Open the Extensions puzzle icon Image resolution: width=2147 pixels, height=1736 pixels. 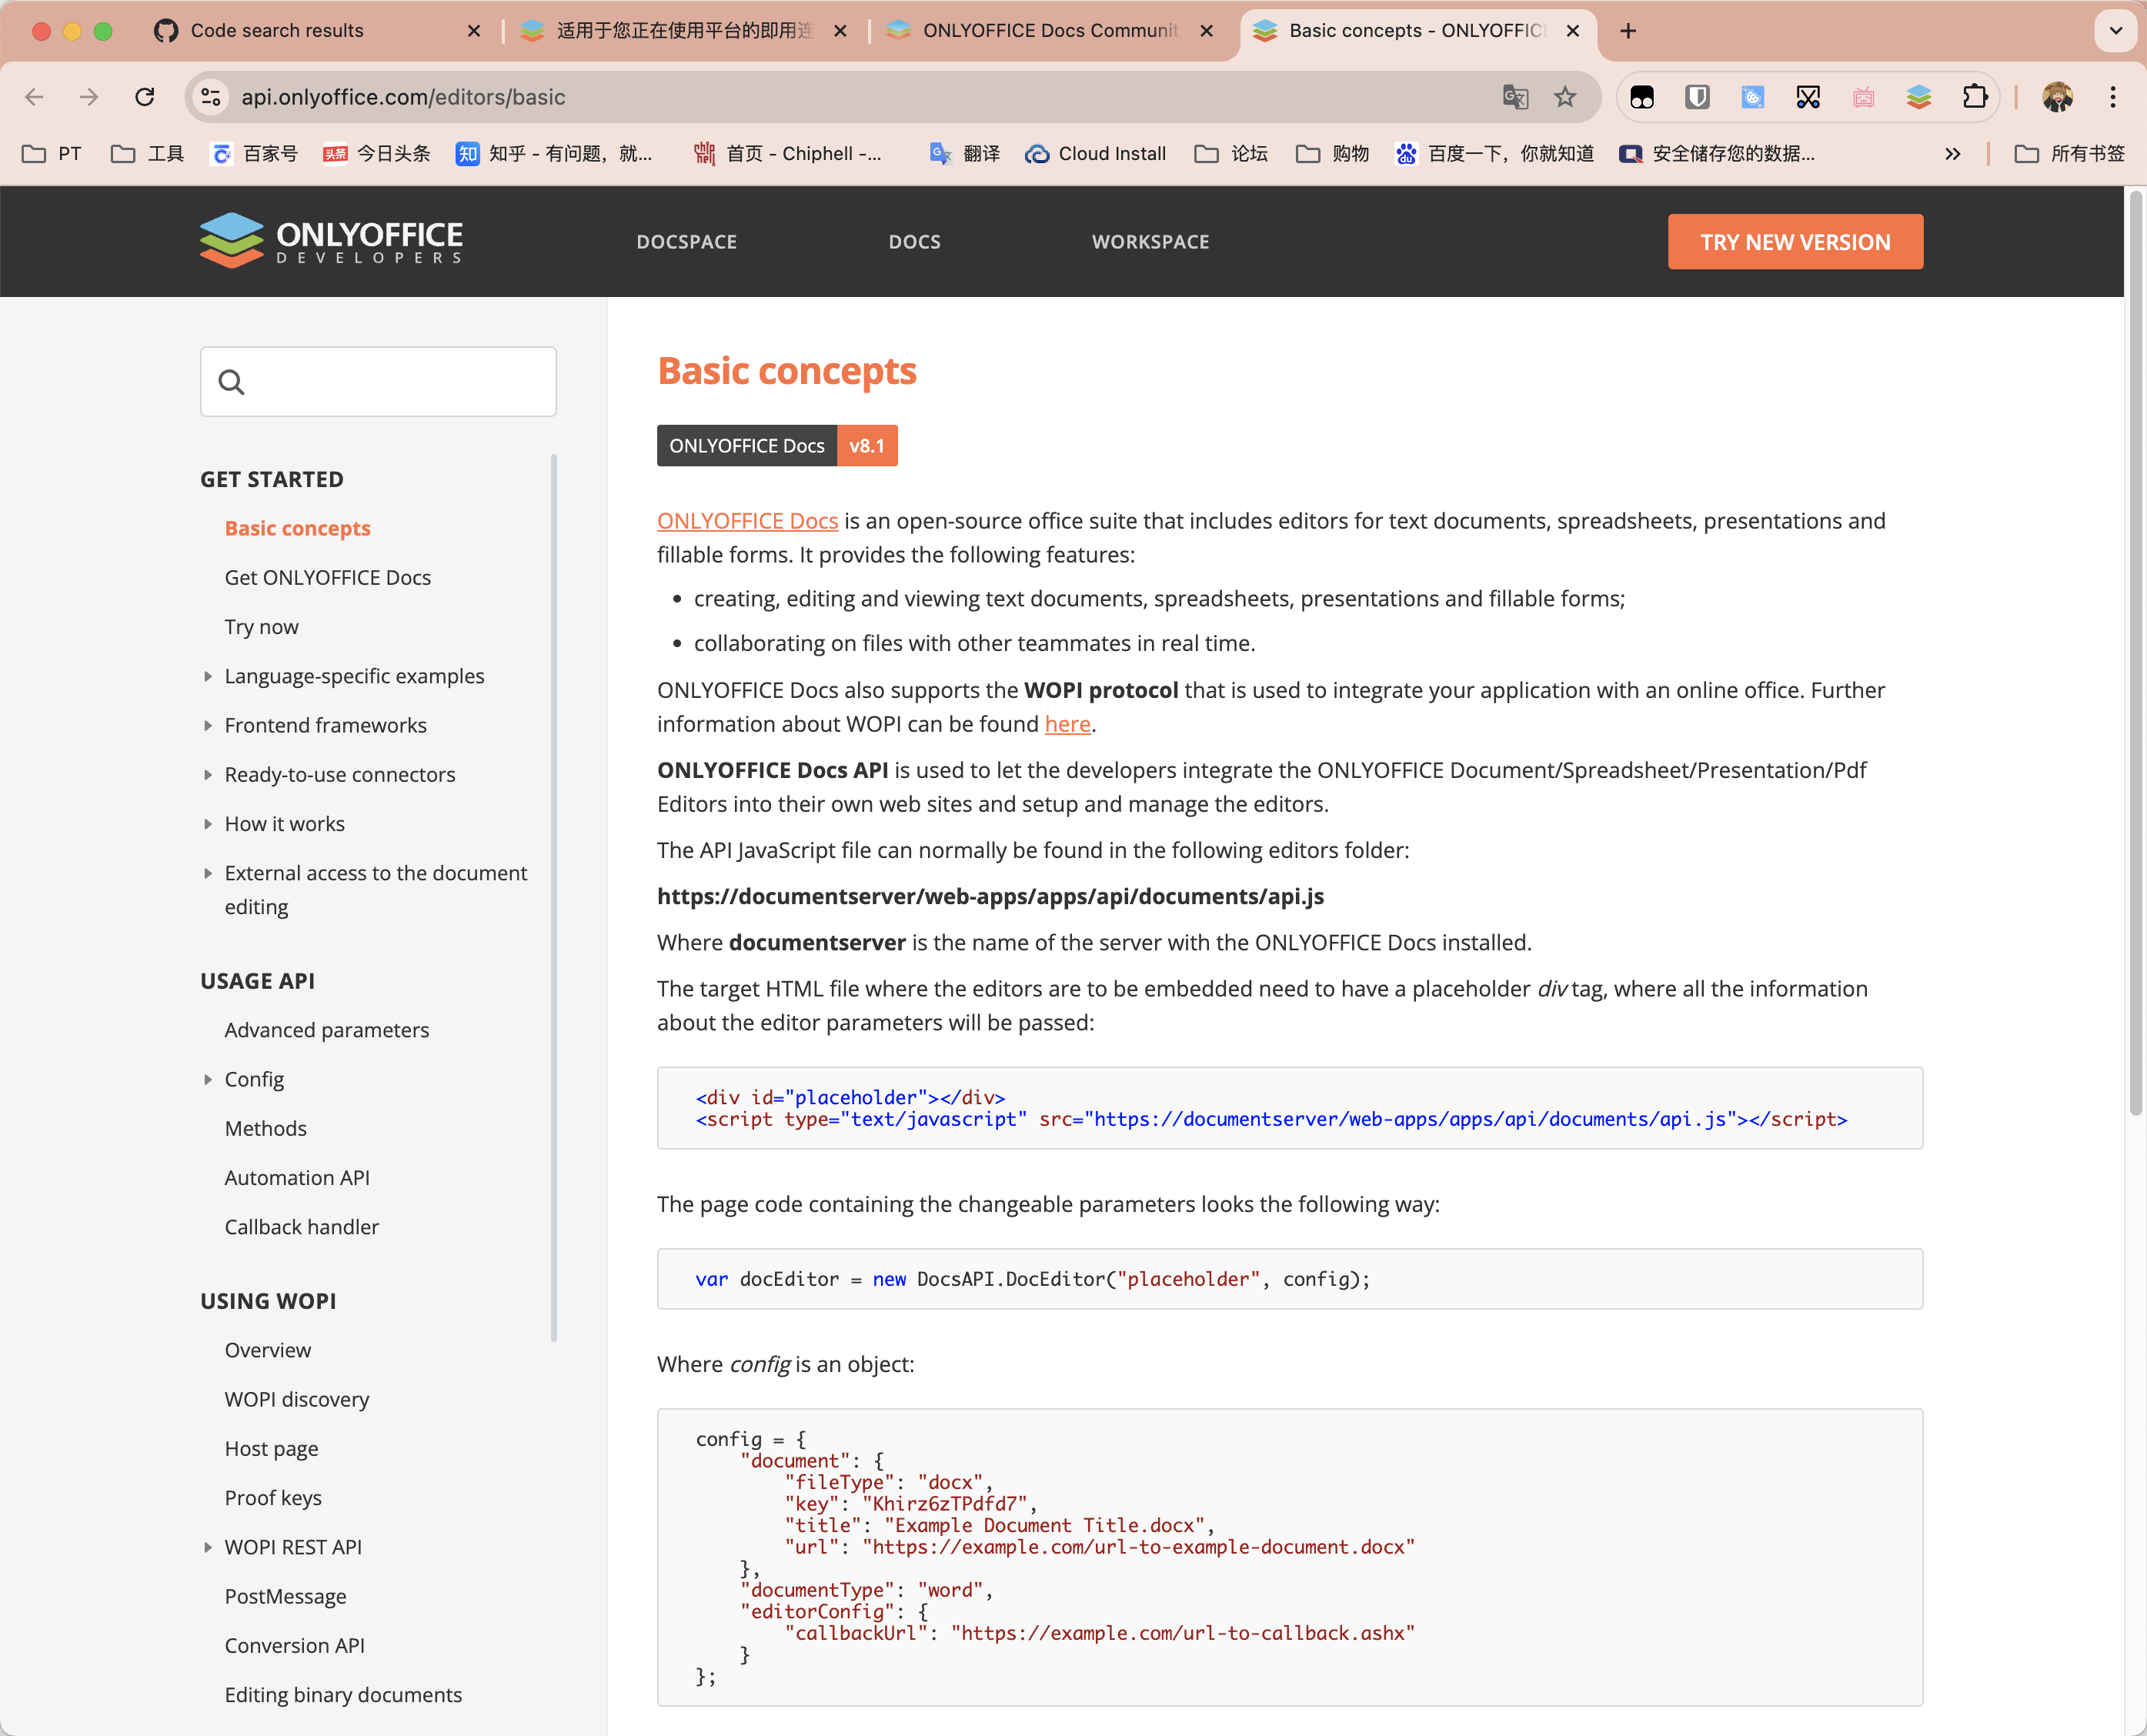coord(1974,97)
